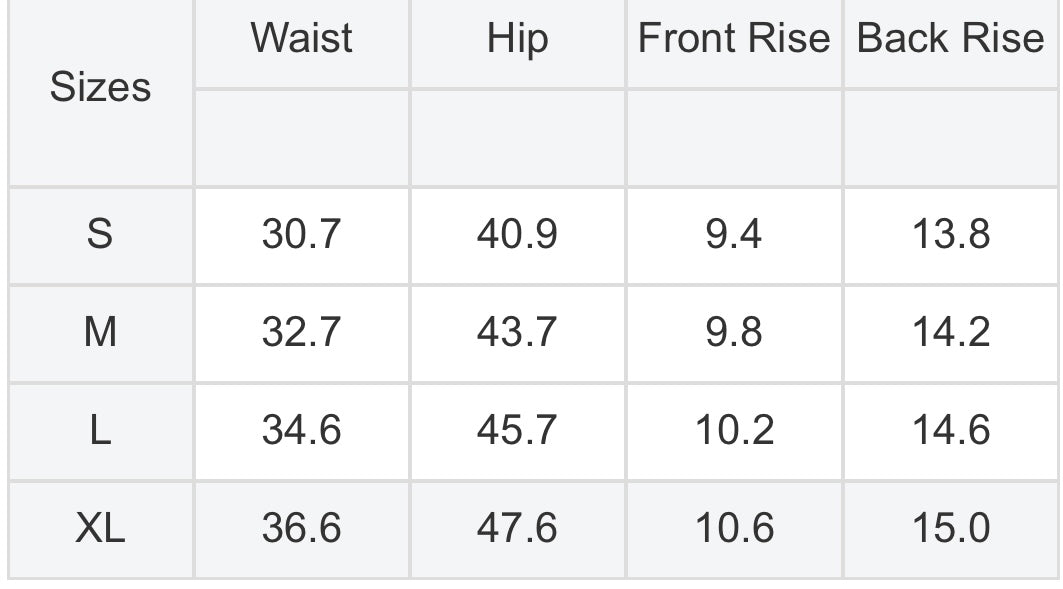Click the hip value 43.7
Viewport: 1063px width, 589px height.
517,332
